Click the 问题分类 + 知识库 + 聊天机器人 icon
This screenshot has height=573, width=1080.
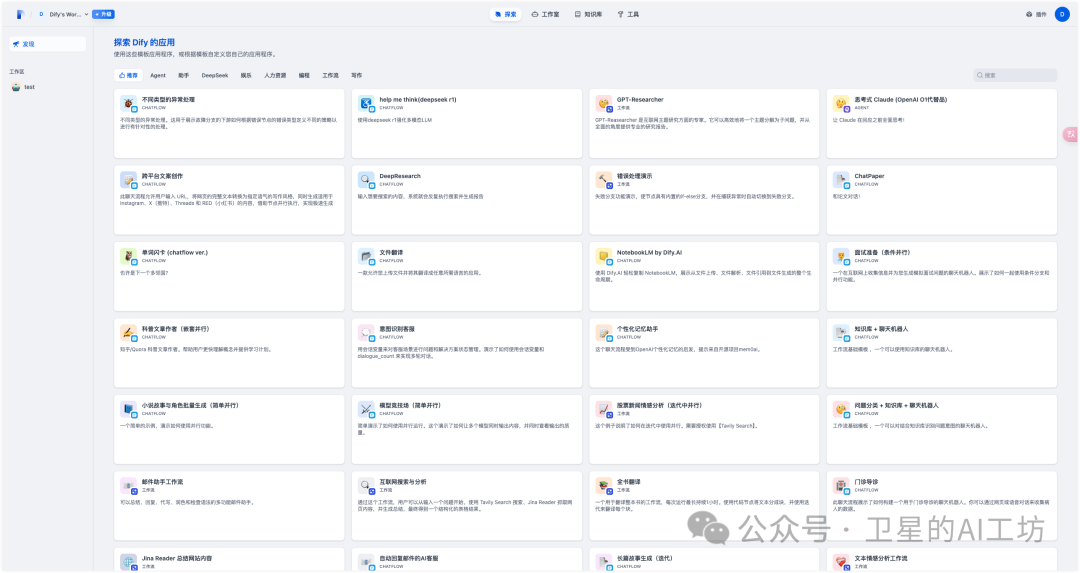[x=842, y=410]
